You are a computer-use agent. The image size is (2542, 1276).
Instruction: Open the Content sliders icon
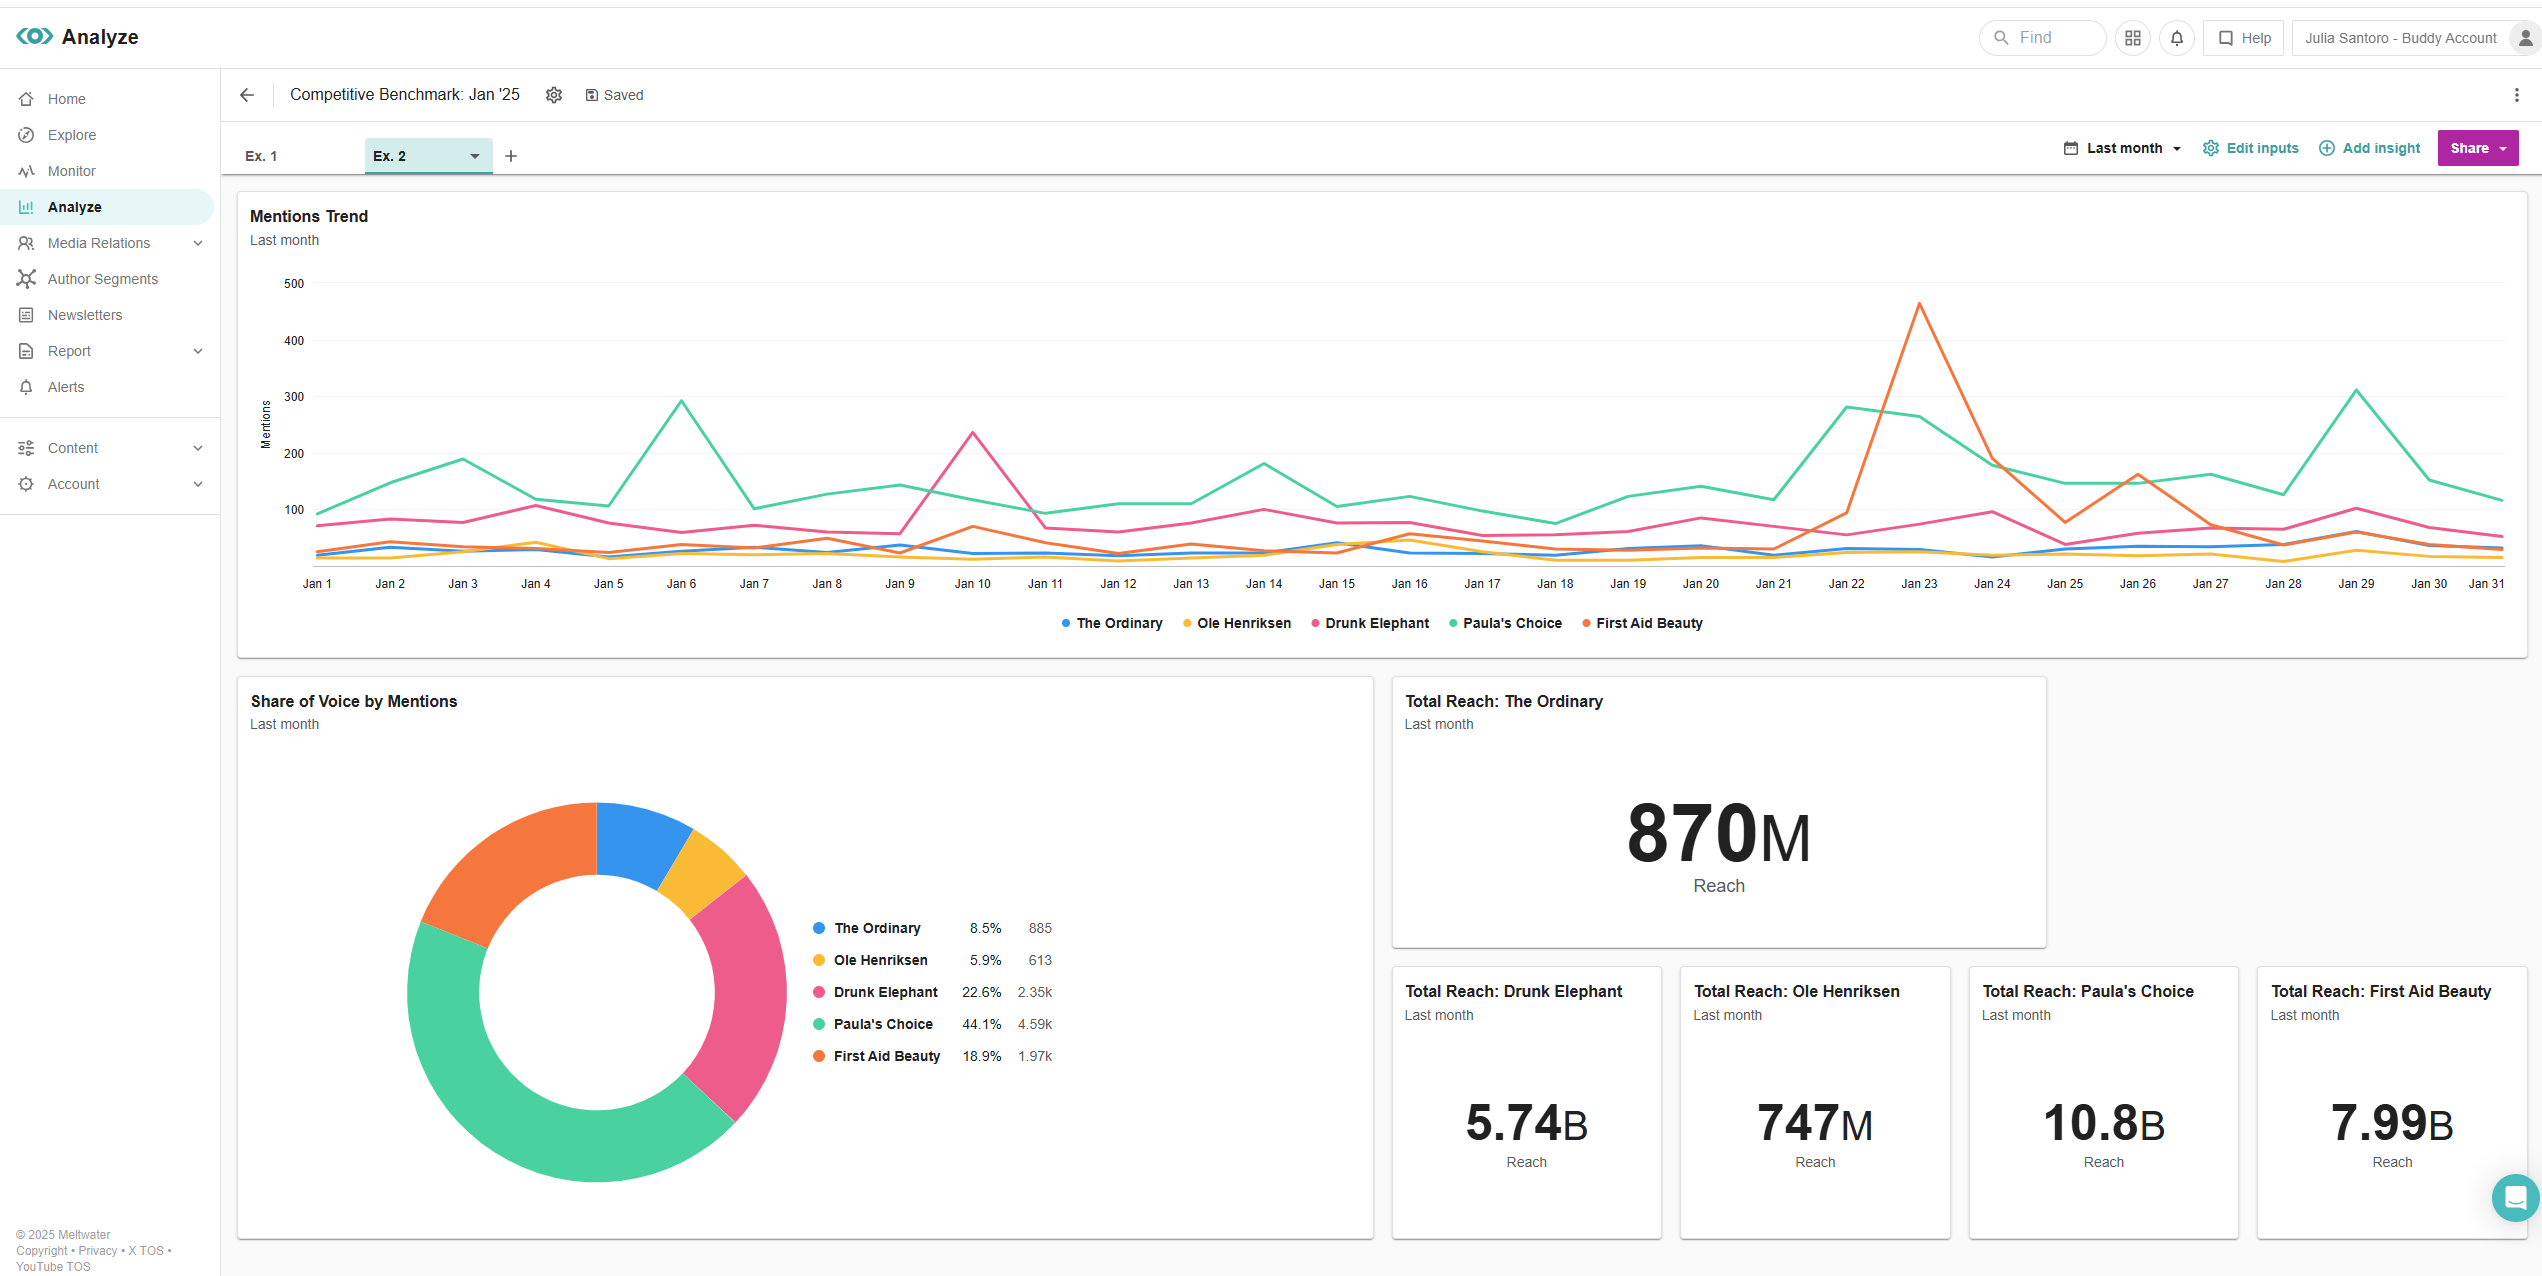(x=26, y=448)
